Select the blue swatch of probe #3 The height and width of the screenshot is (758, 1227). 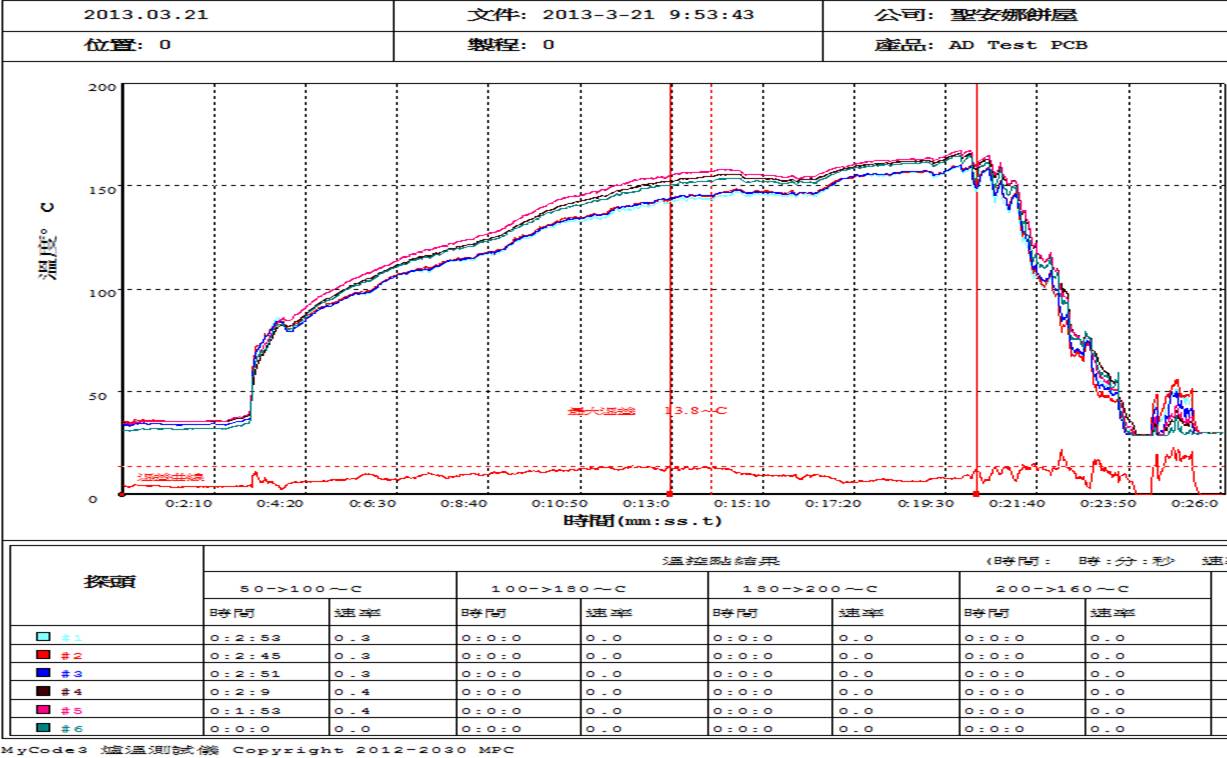[x=42, y=673]
